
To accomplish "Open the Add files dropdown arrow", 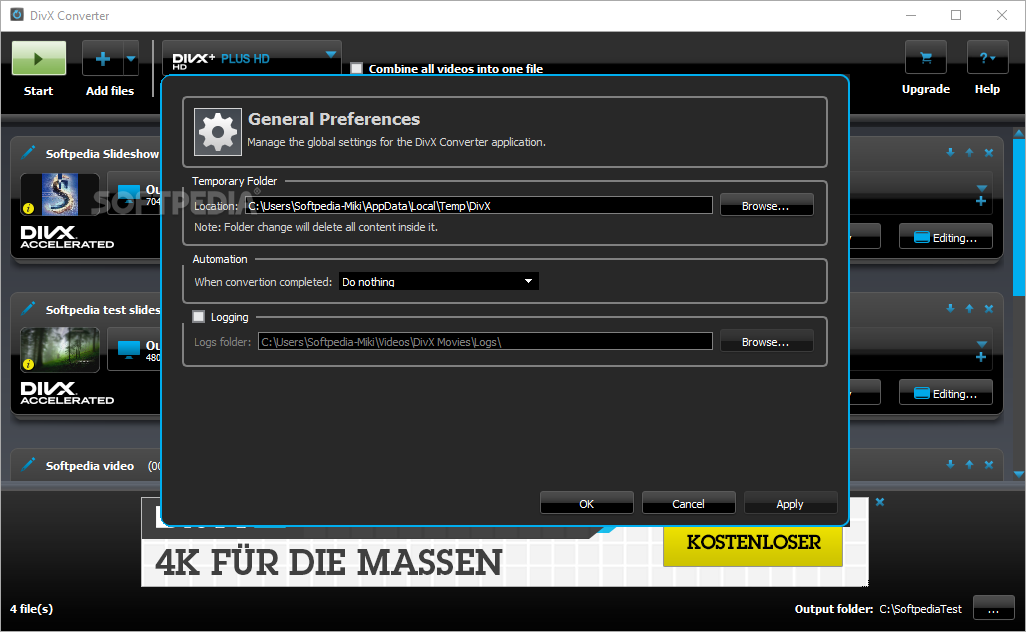I will [131, 59].
